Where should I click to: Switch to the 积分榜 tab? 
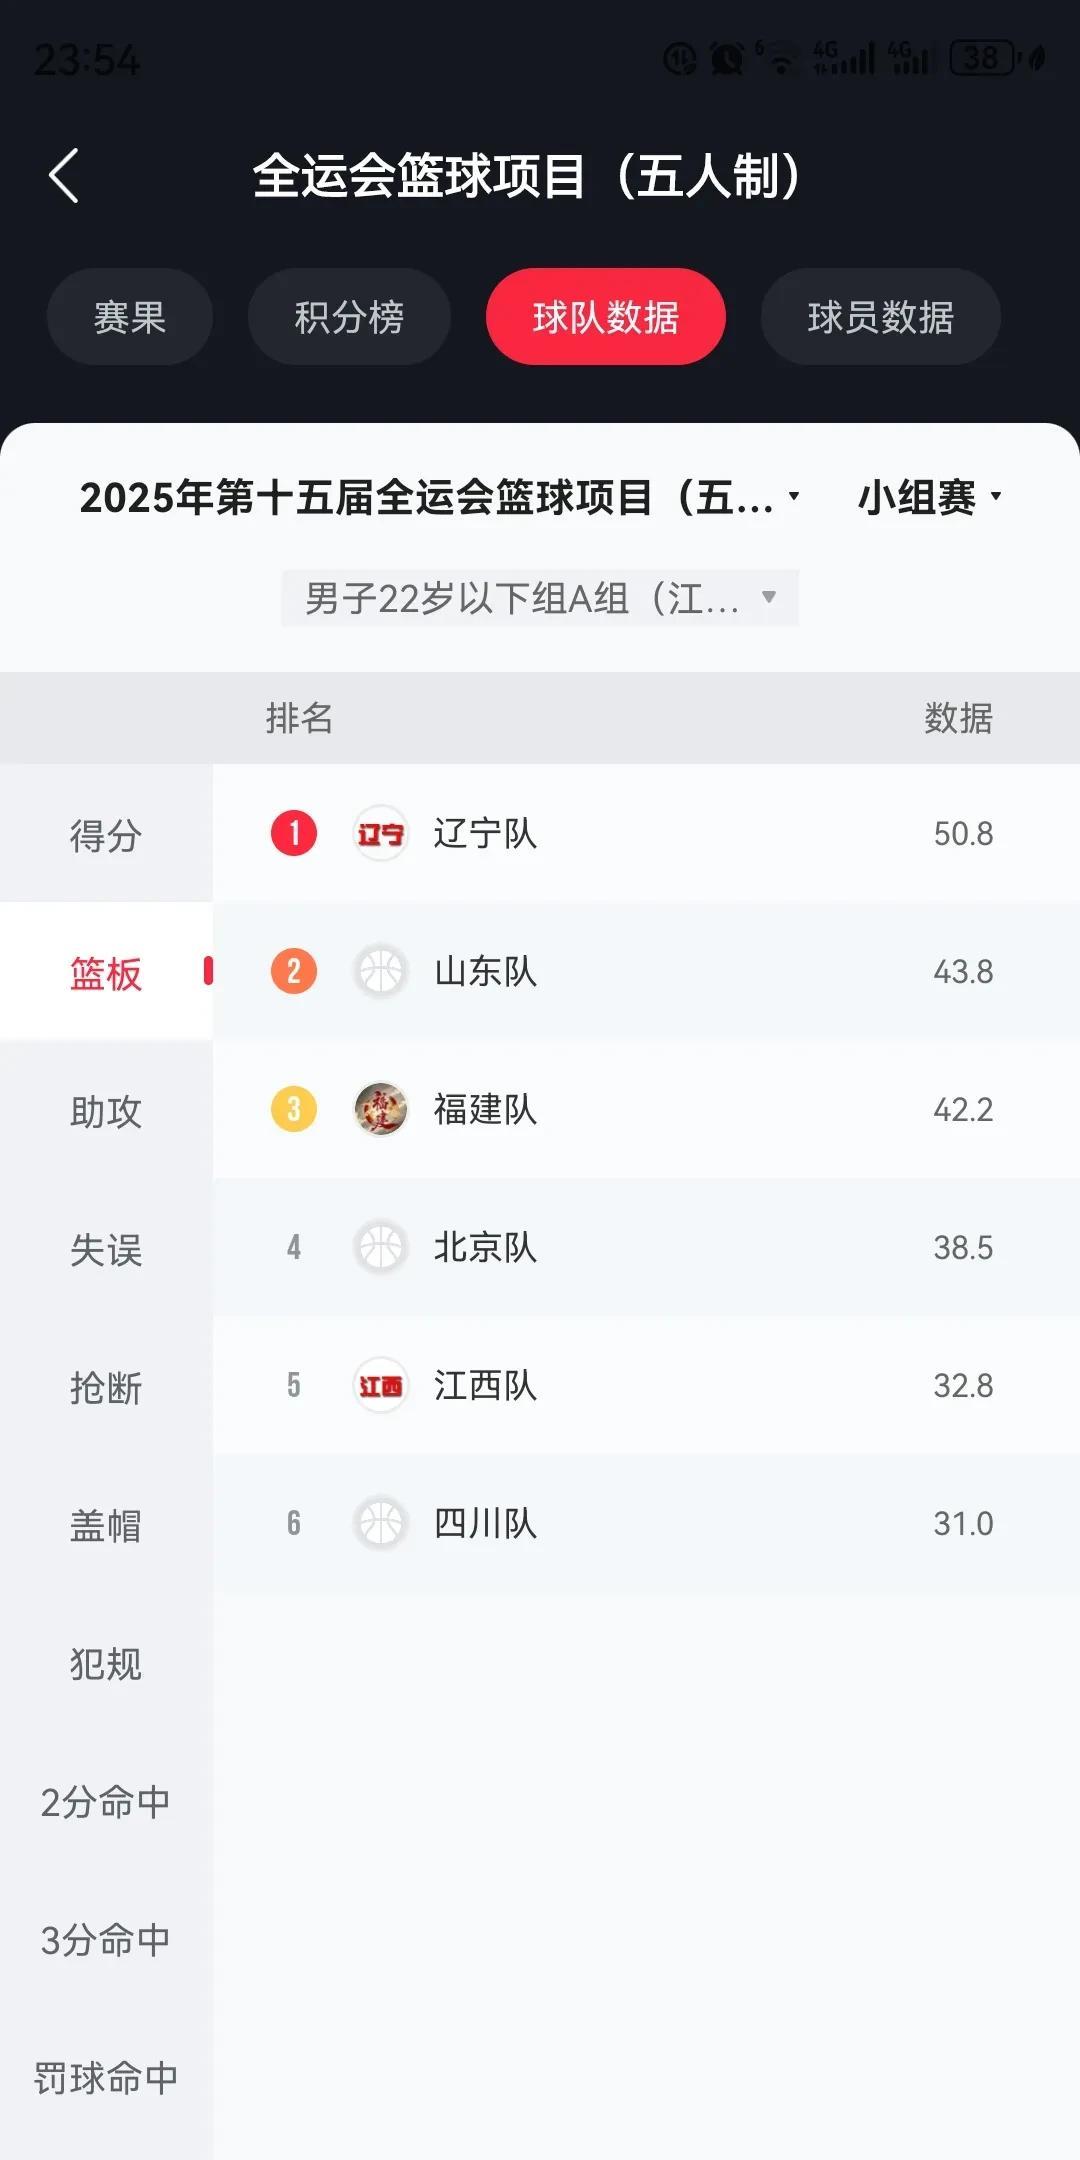(349, 317)
